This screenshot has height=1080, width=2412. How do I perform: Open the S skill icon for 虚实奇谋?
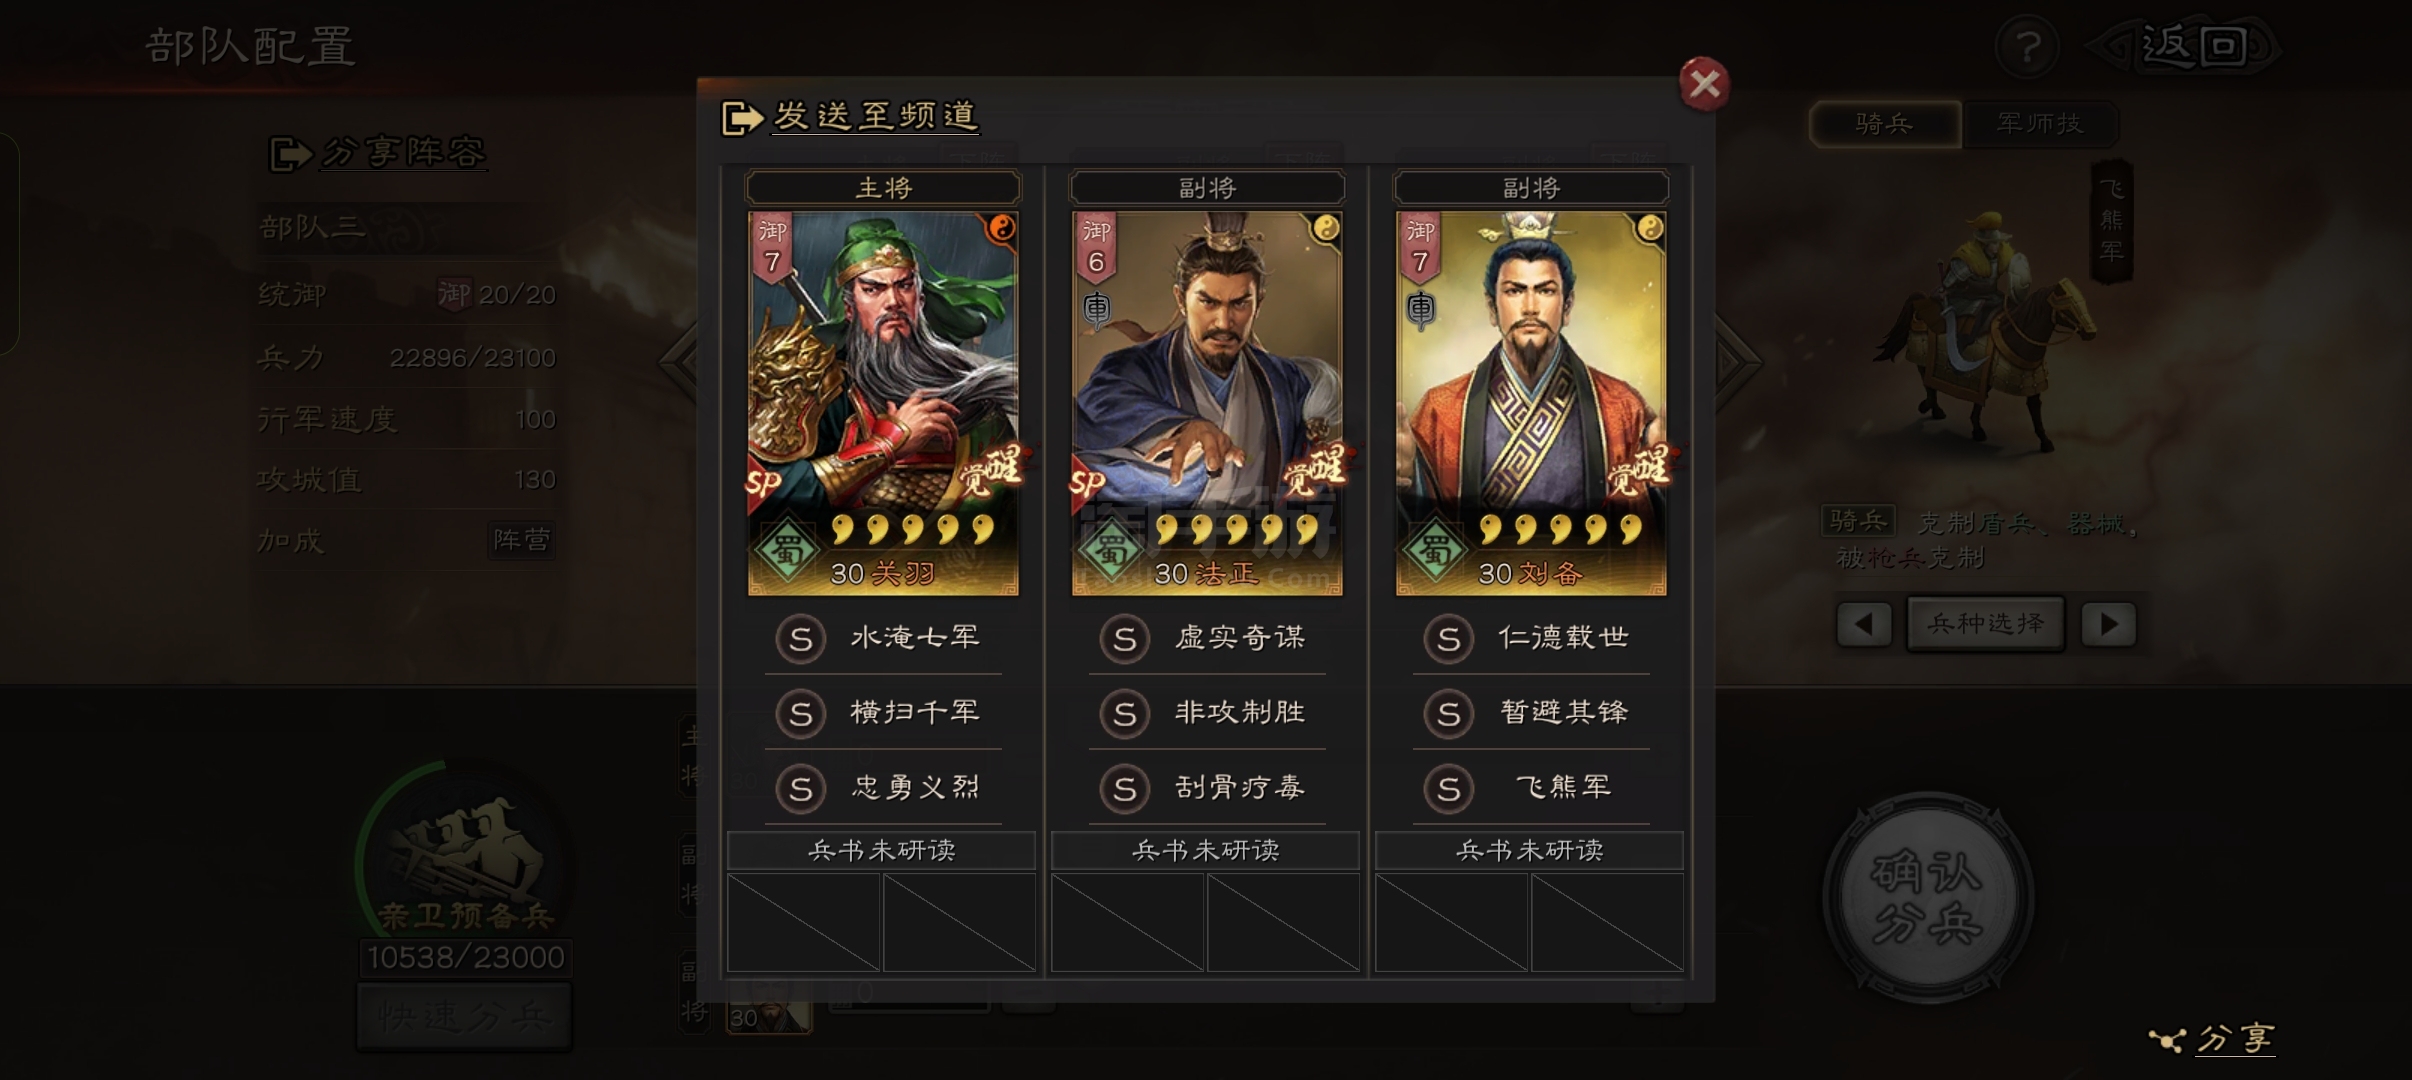click(x=1124, y=639)
